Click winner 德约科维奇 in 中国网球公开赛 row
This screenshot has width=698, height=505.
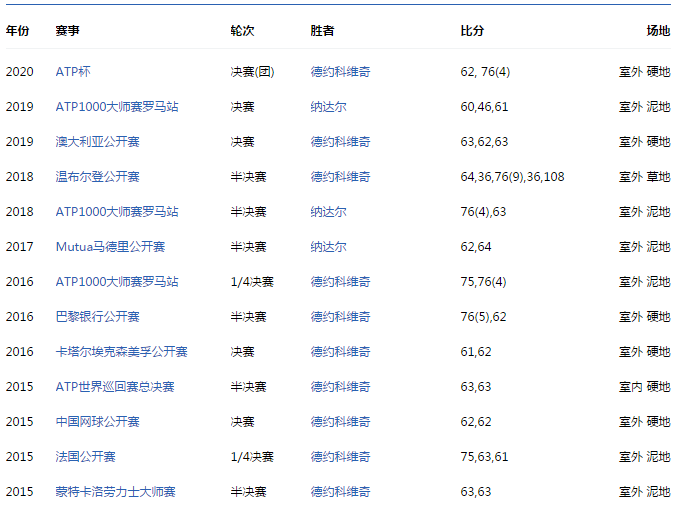pos(341,422)
